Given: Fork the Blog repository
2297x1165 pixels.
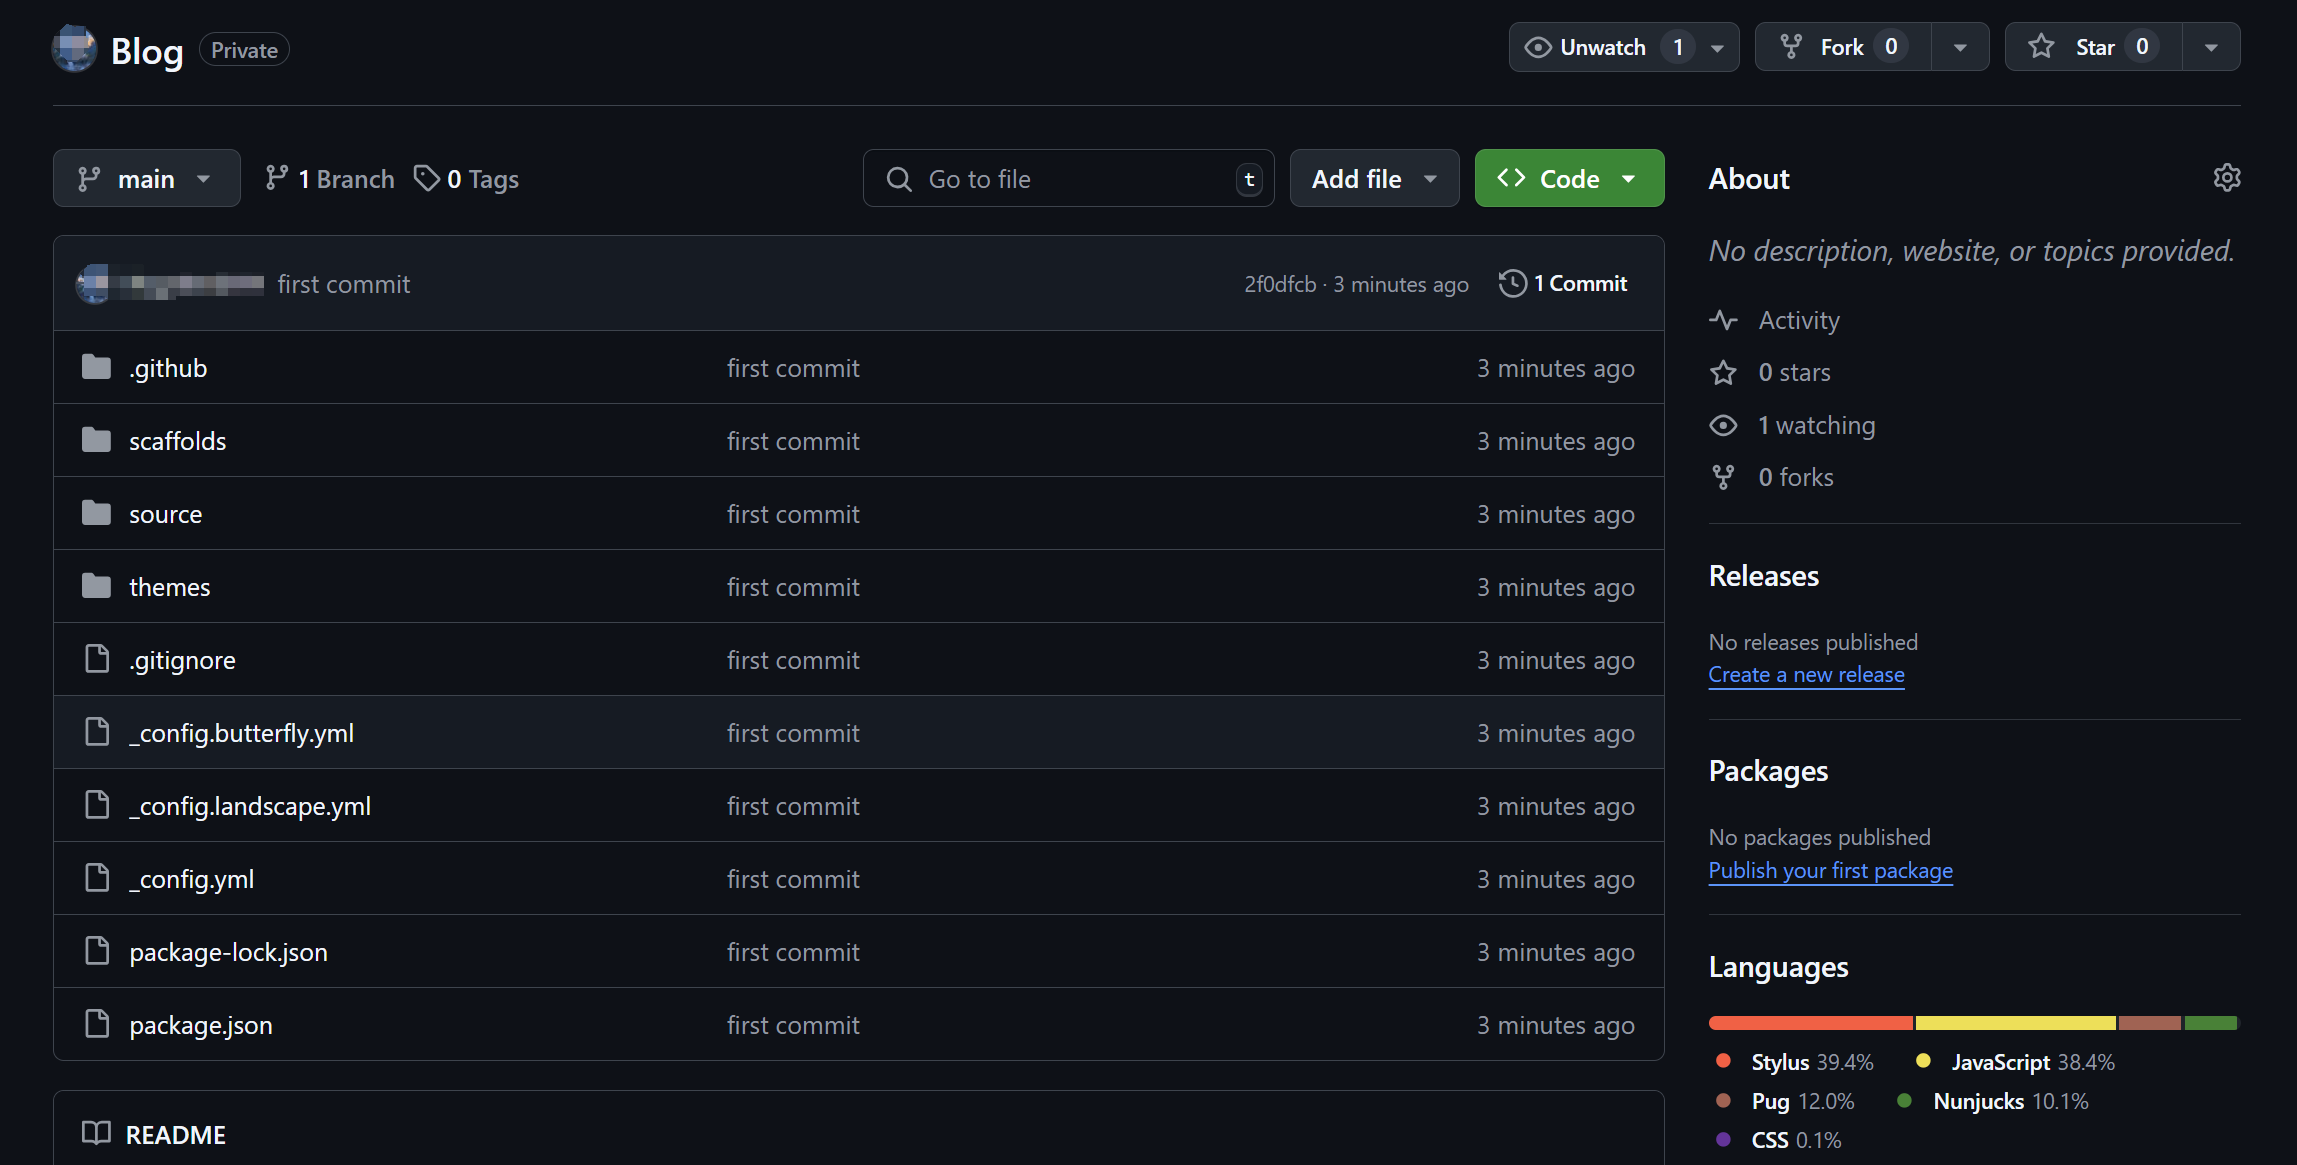Looking at the screenshot, I should coord(1841,47).
